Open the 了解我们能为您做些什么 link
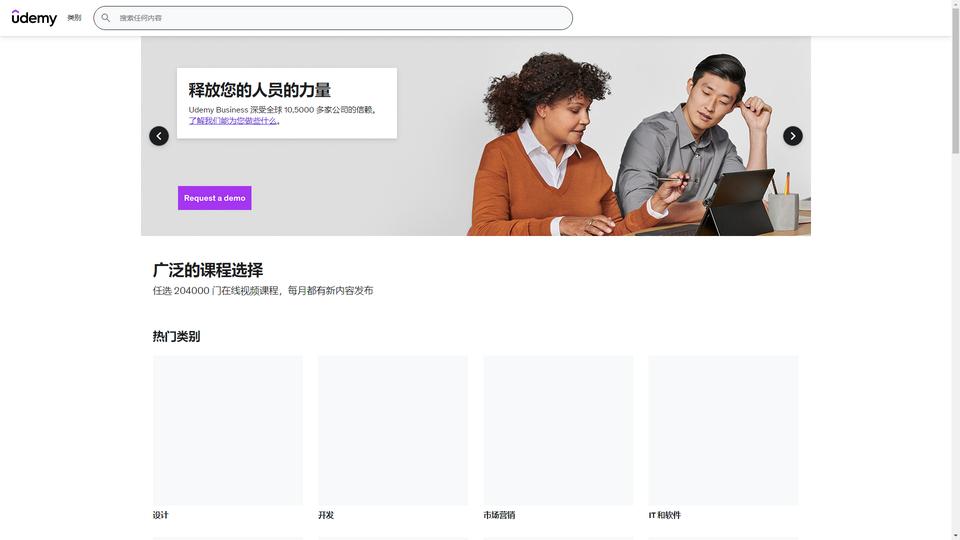960x540 pixels. pos(233,121)
